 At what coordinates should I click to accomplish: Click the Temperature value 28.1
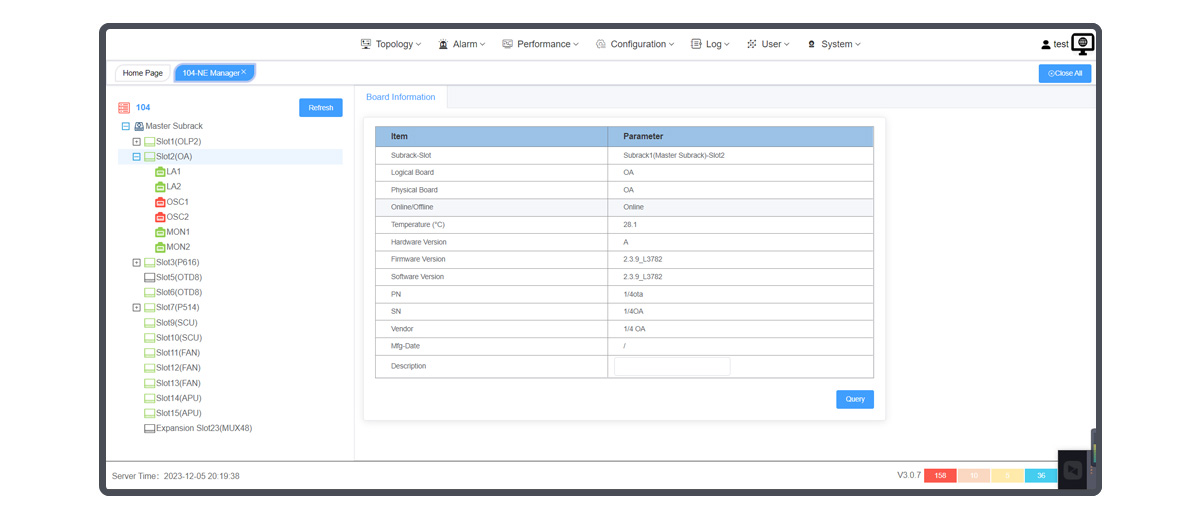[x=630, y=225]
